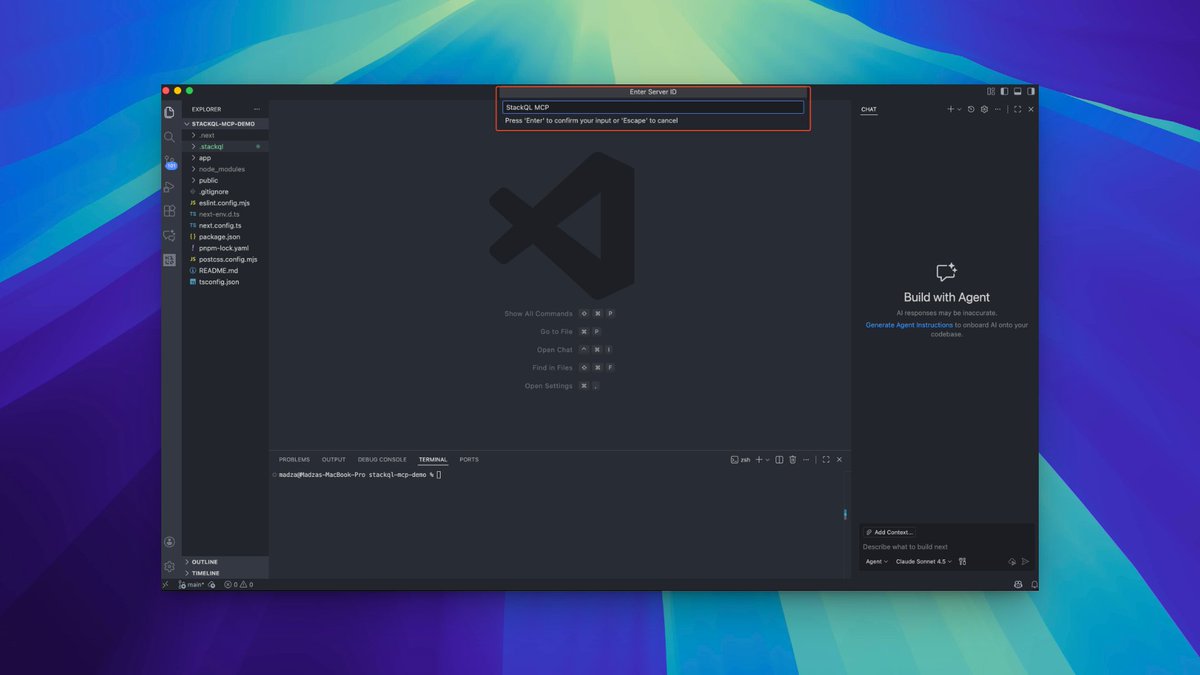Click main branch in status bar
The height and width of the screenshot is (675, 1200).
(x=192, y=584)
